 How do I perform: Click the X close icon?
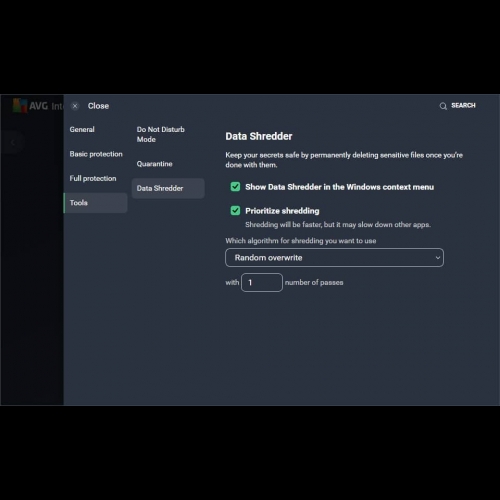click(75, 106)
